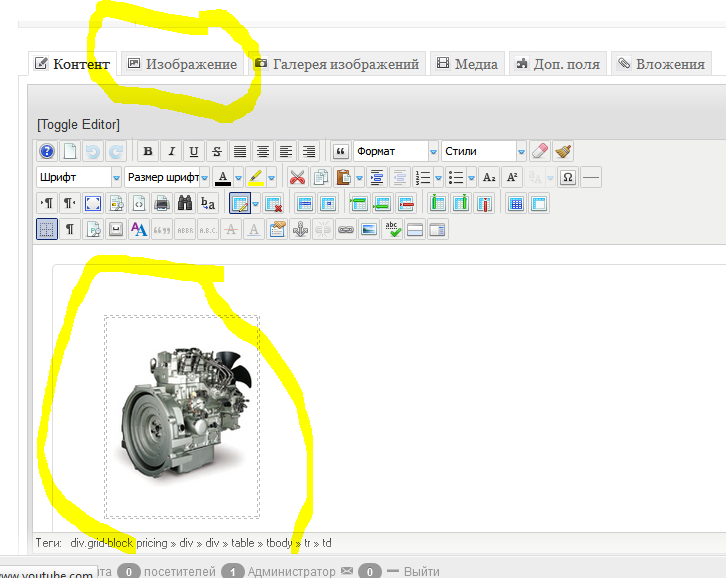The width and height of the screenshot is (726, 578).
Task: Set right-to-left text direction
Action: click(70, 203)
